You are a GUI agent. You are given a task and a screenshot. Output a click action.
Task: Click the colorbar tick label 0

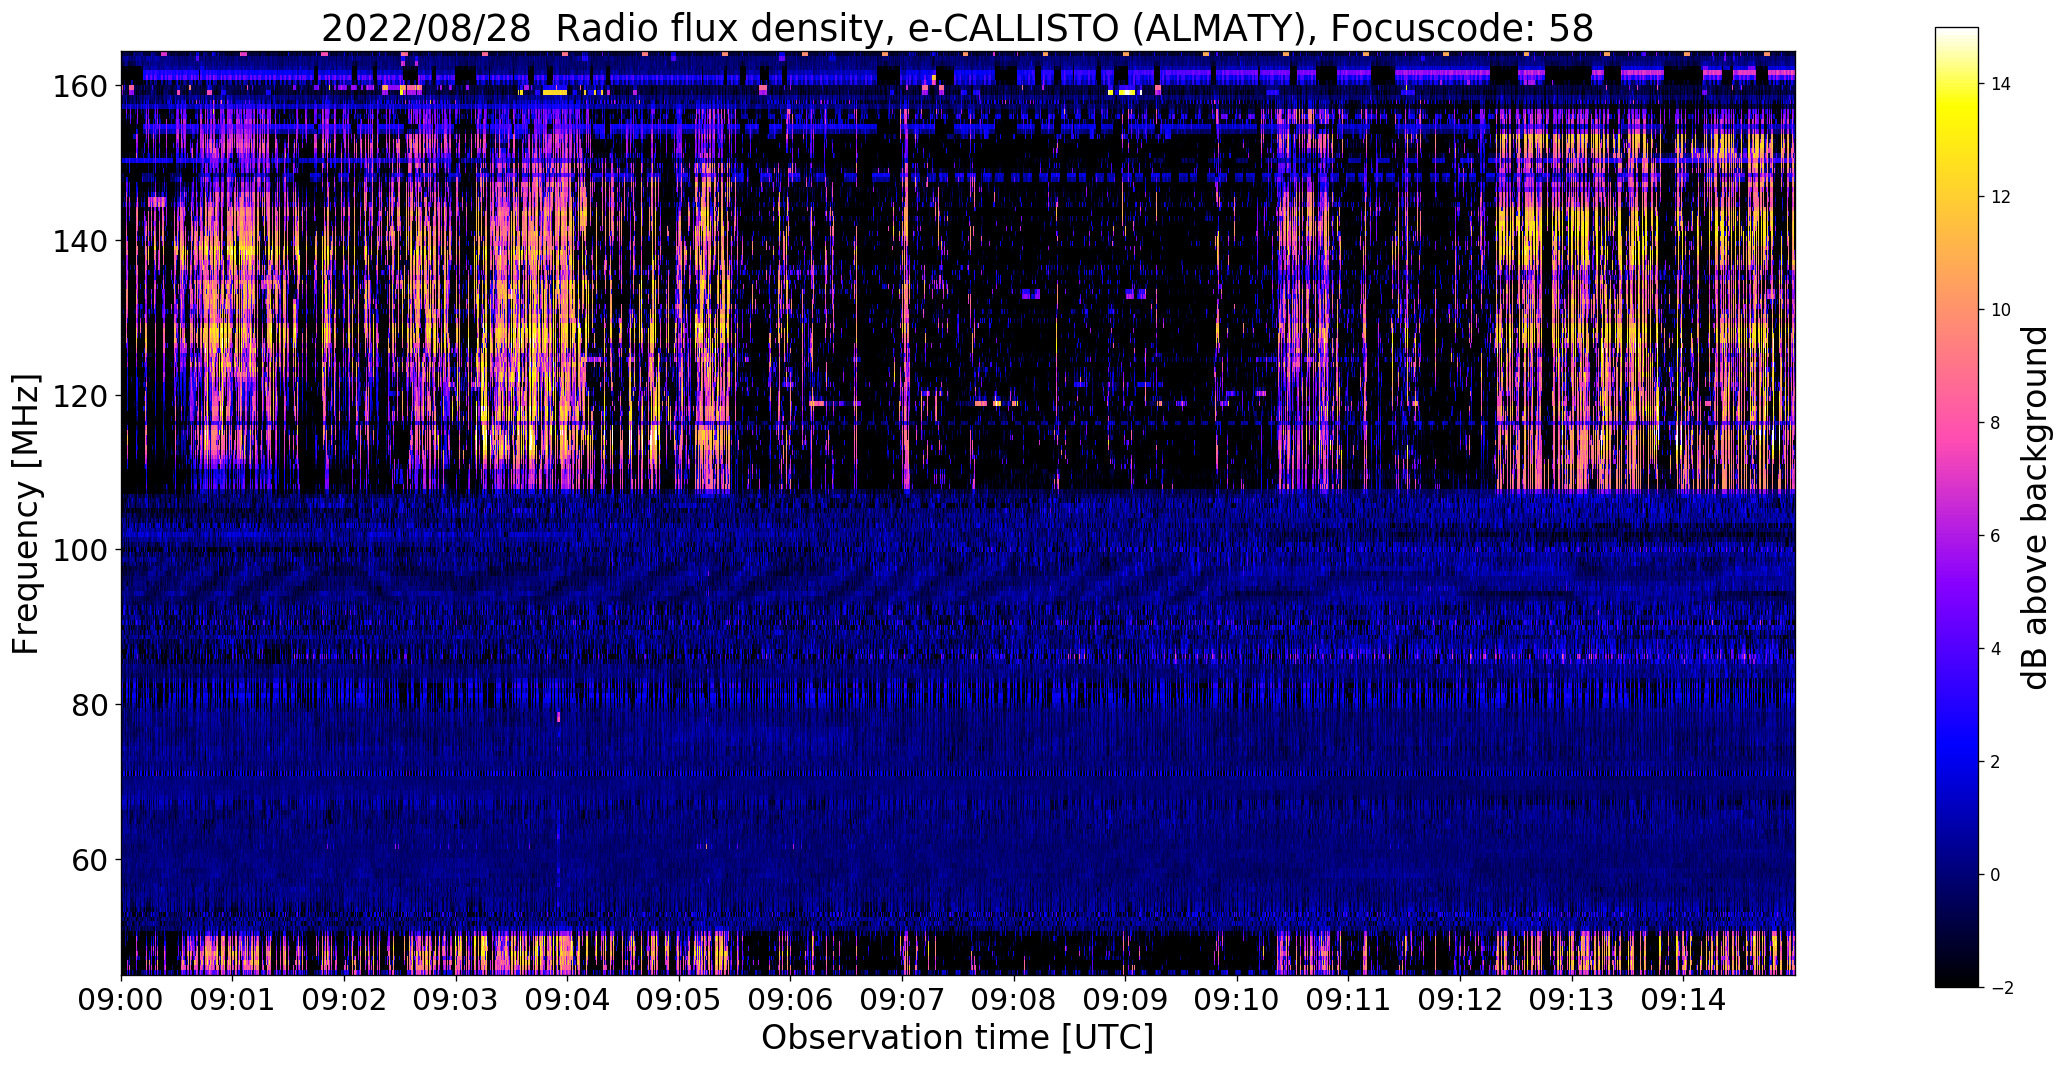pos(1996,875)
